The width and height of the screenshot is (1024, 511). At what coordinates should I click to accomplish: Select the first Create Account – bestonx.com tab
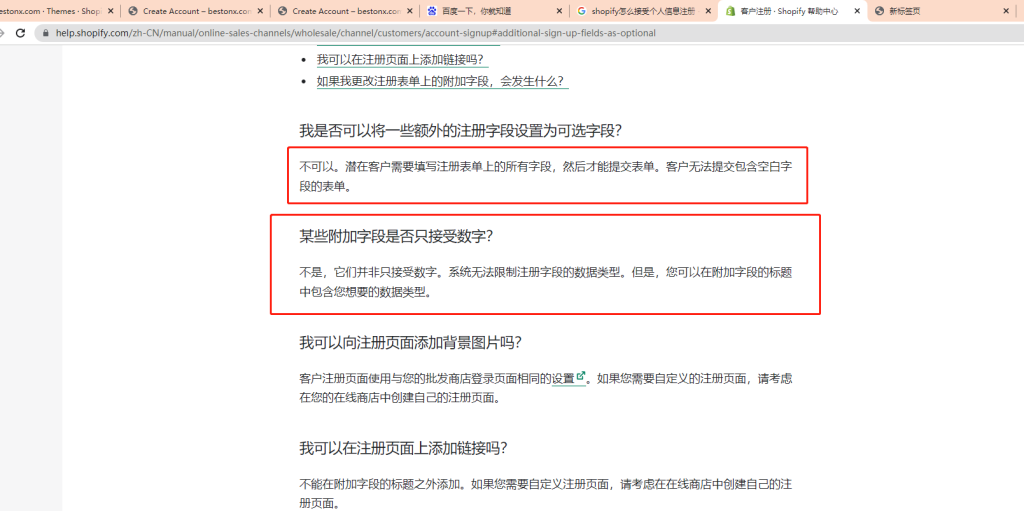pyautogui.click(x=190, y=11)
